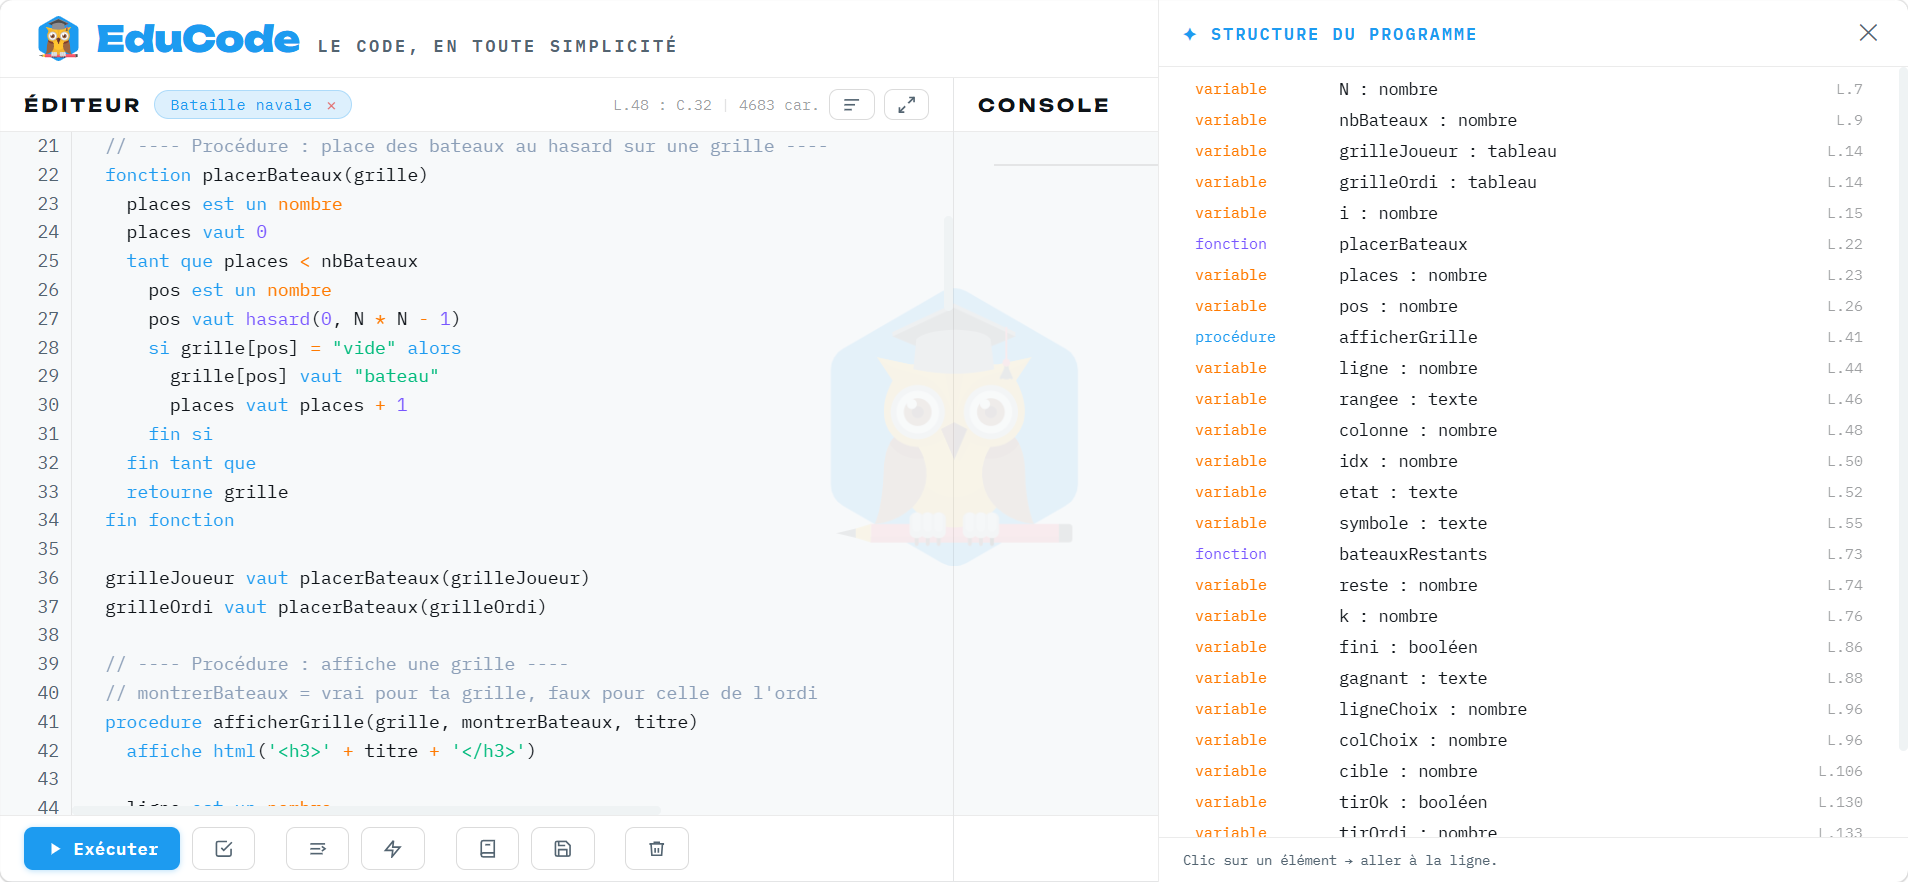Click the EduCode brand title
Viewport: 1908px width, 882px height.
(198, 38)
